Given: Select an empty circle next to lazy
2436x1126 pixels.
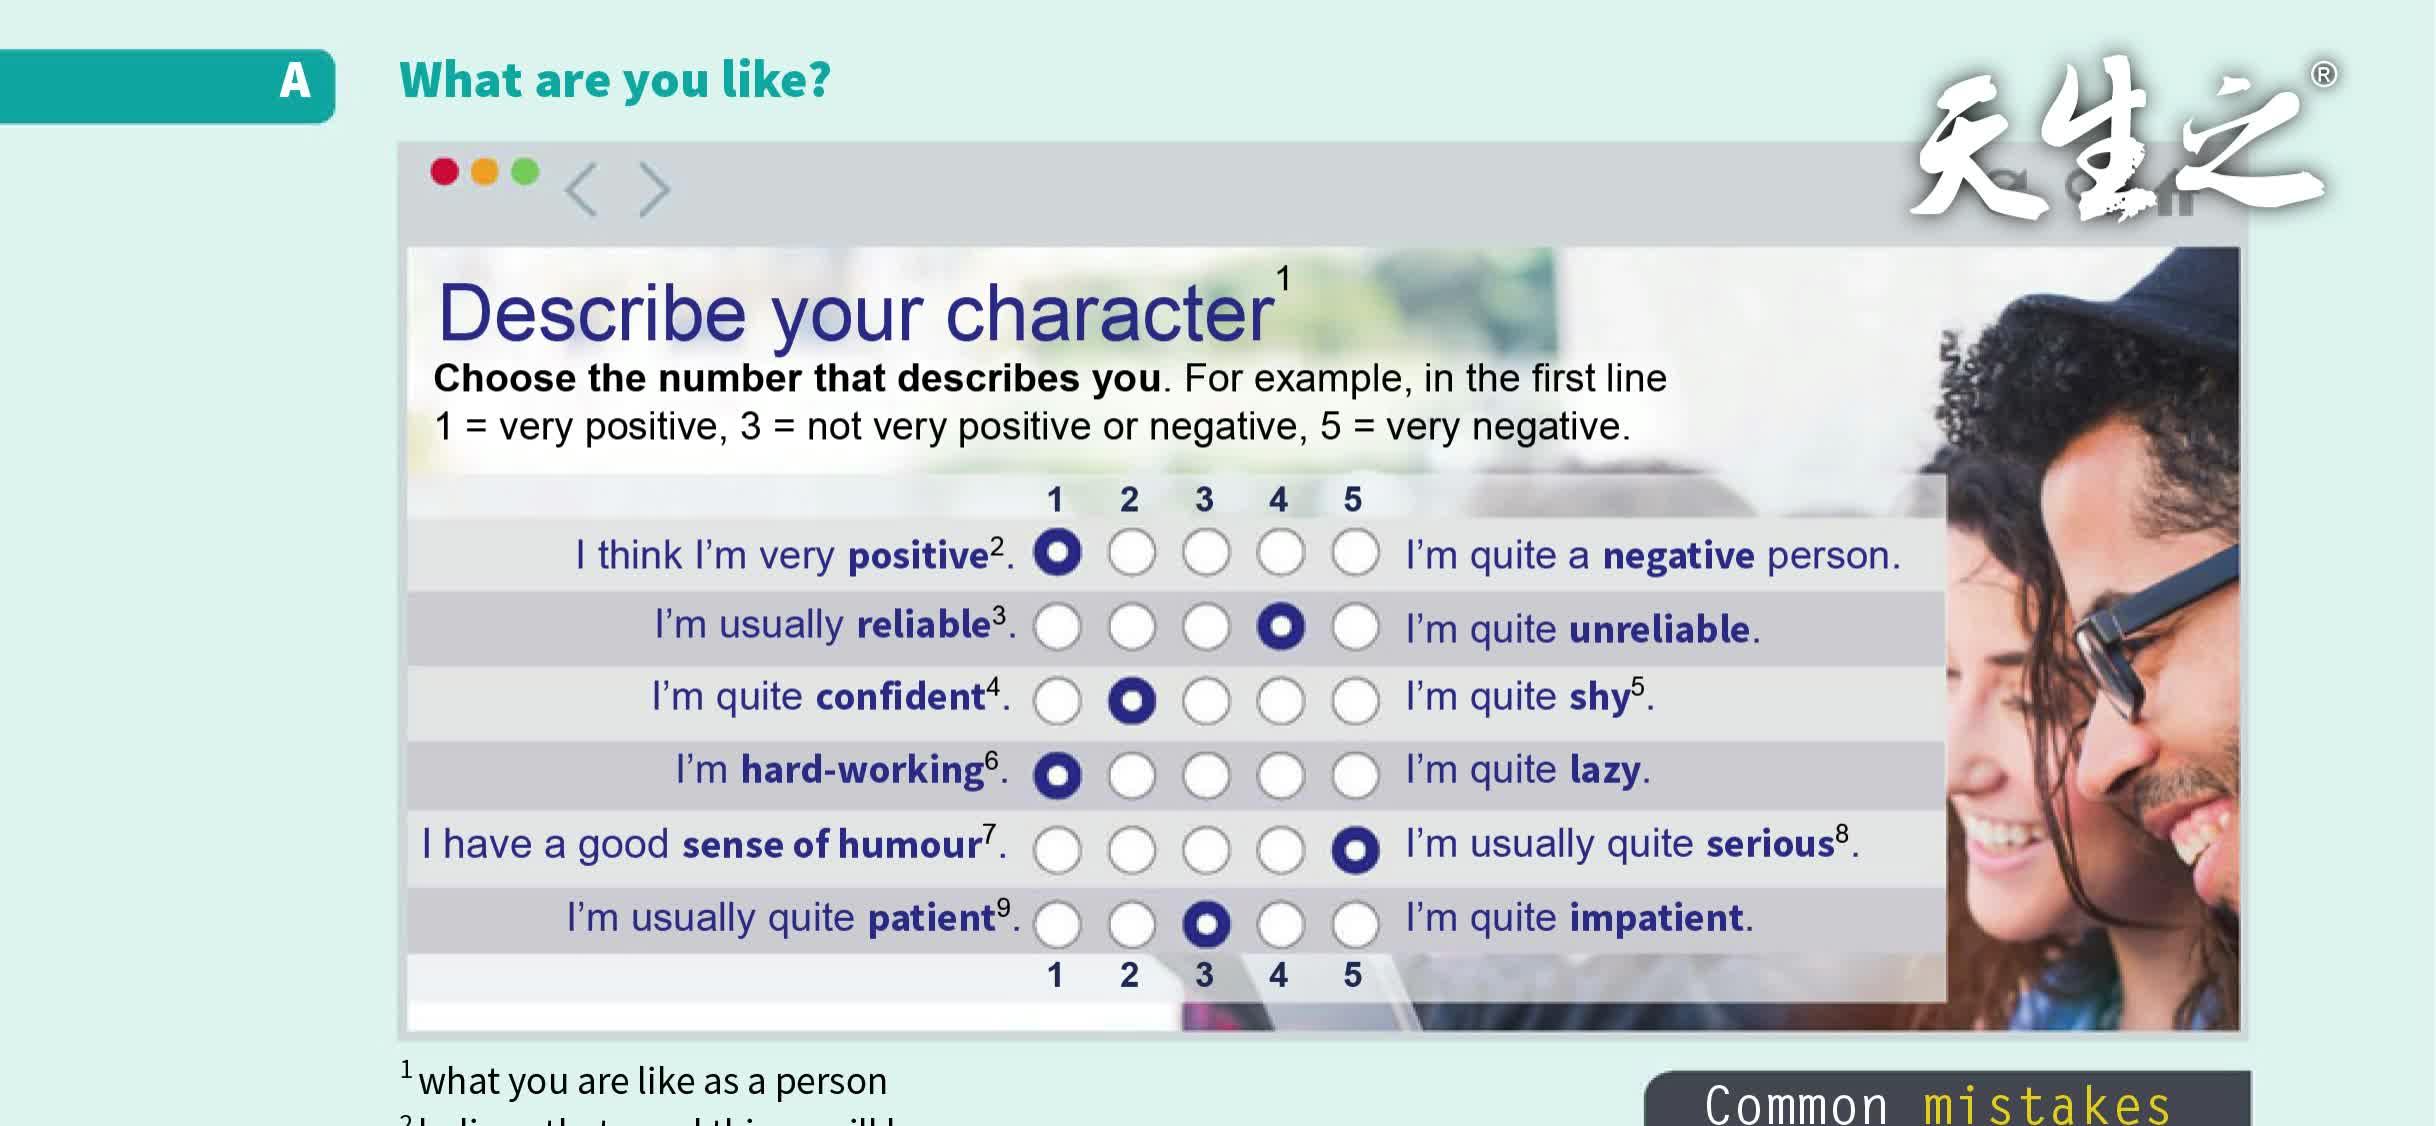Looking at the screenshot, I should click(x=1353, y=774).
